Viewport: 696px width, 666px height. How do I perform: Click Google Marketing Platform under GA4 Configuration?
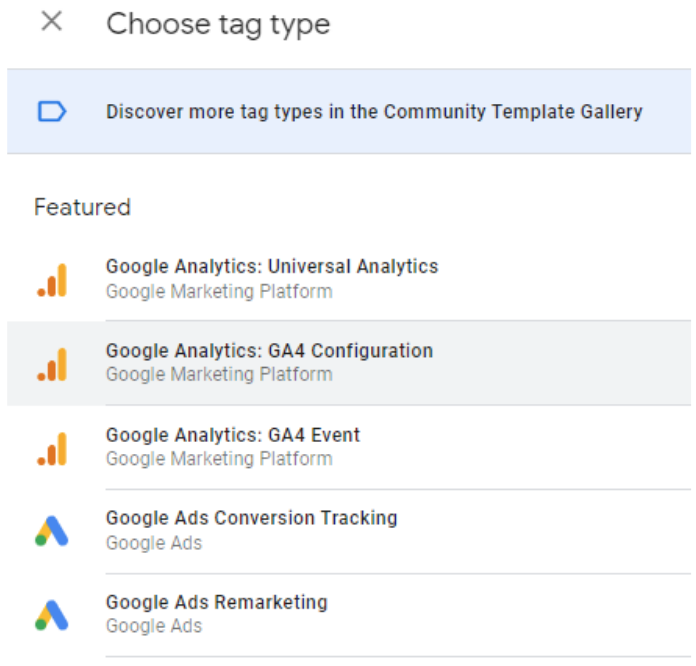click(x=219, y=375)
